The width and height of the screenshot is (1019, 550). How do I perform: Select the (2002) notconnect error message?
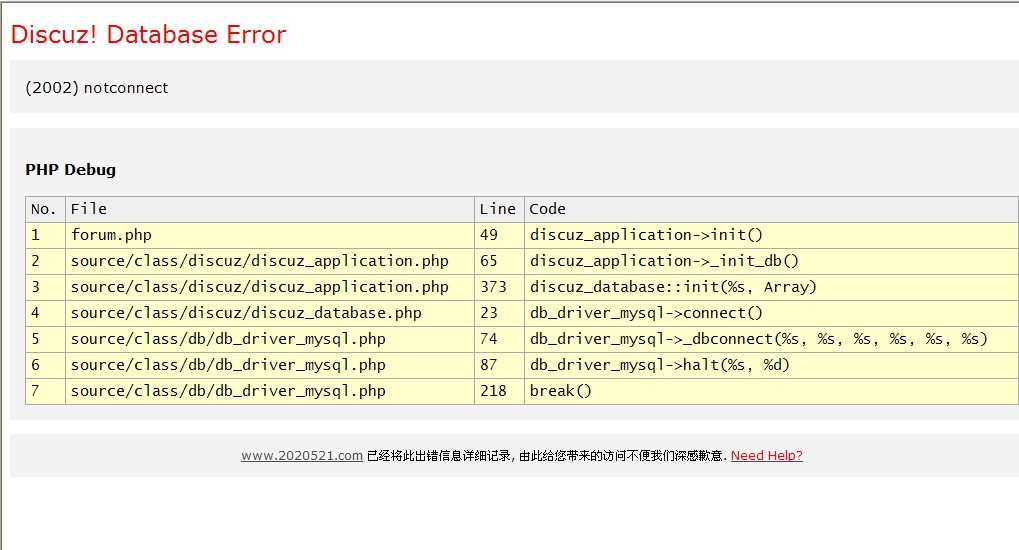click(97, 88)
